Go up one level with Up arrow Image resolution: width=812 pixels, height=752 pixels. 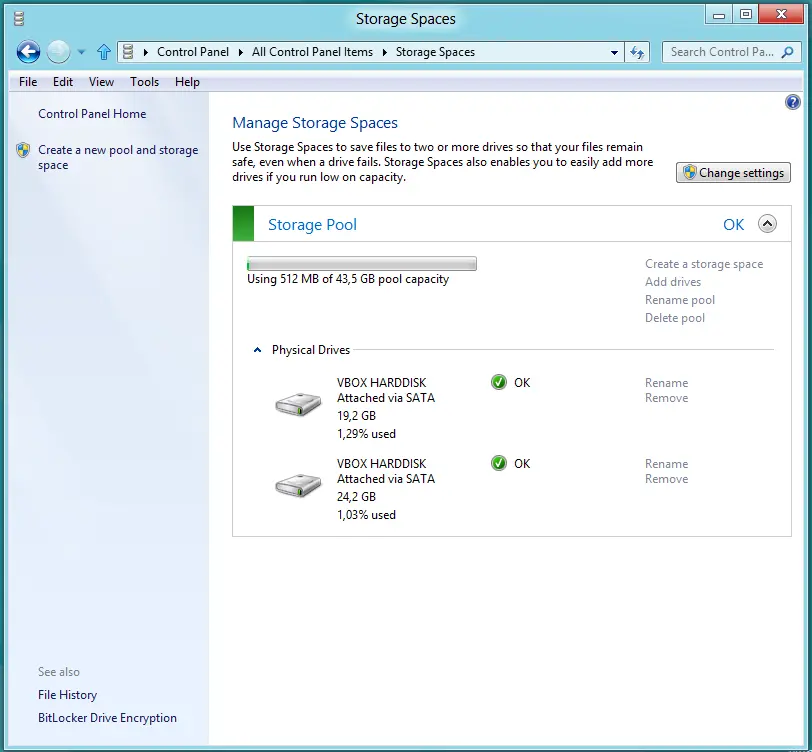click(x=104, y=52)
